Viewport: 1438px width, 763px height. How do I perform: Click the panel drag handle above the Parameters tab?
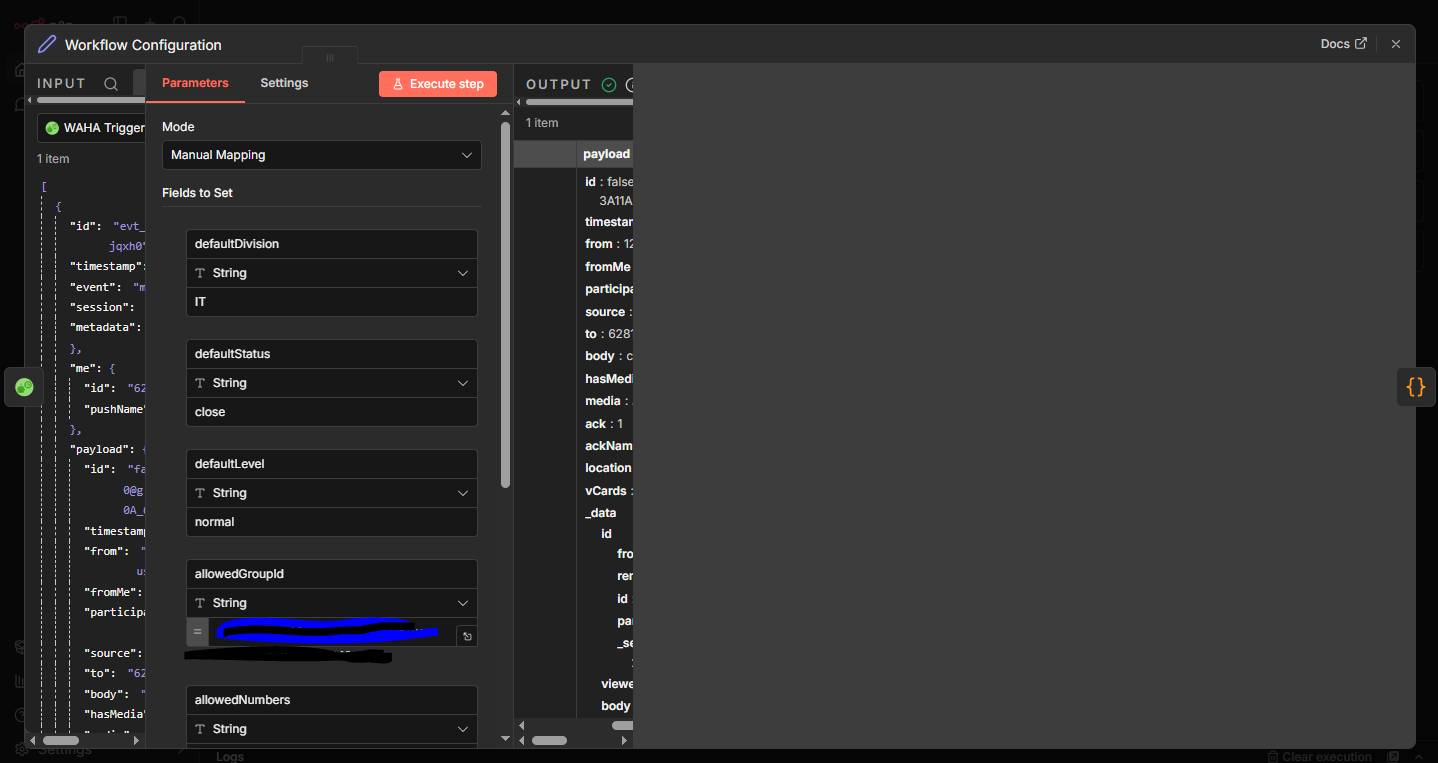pos(330,57)
